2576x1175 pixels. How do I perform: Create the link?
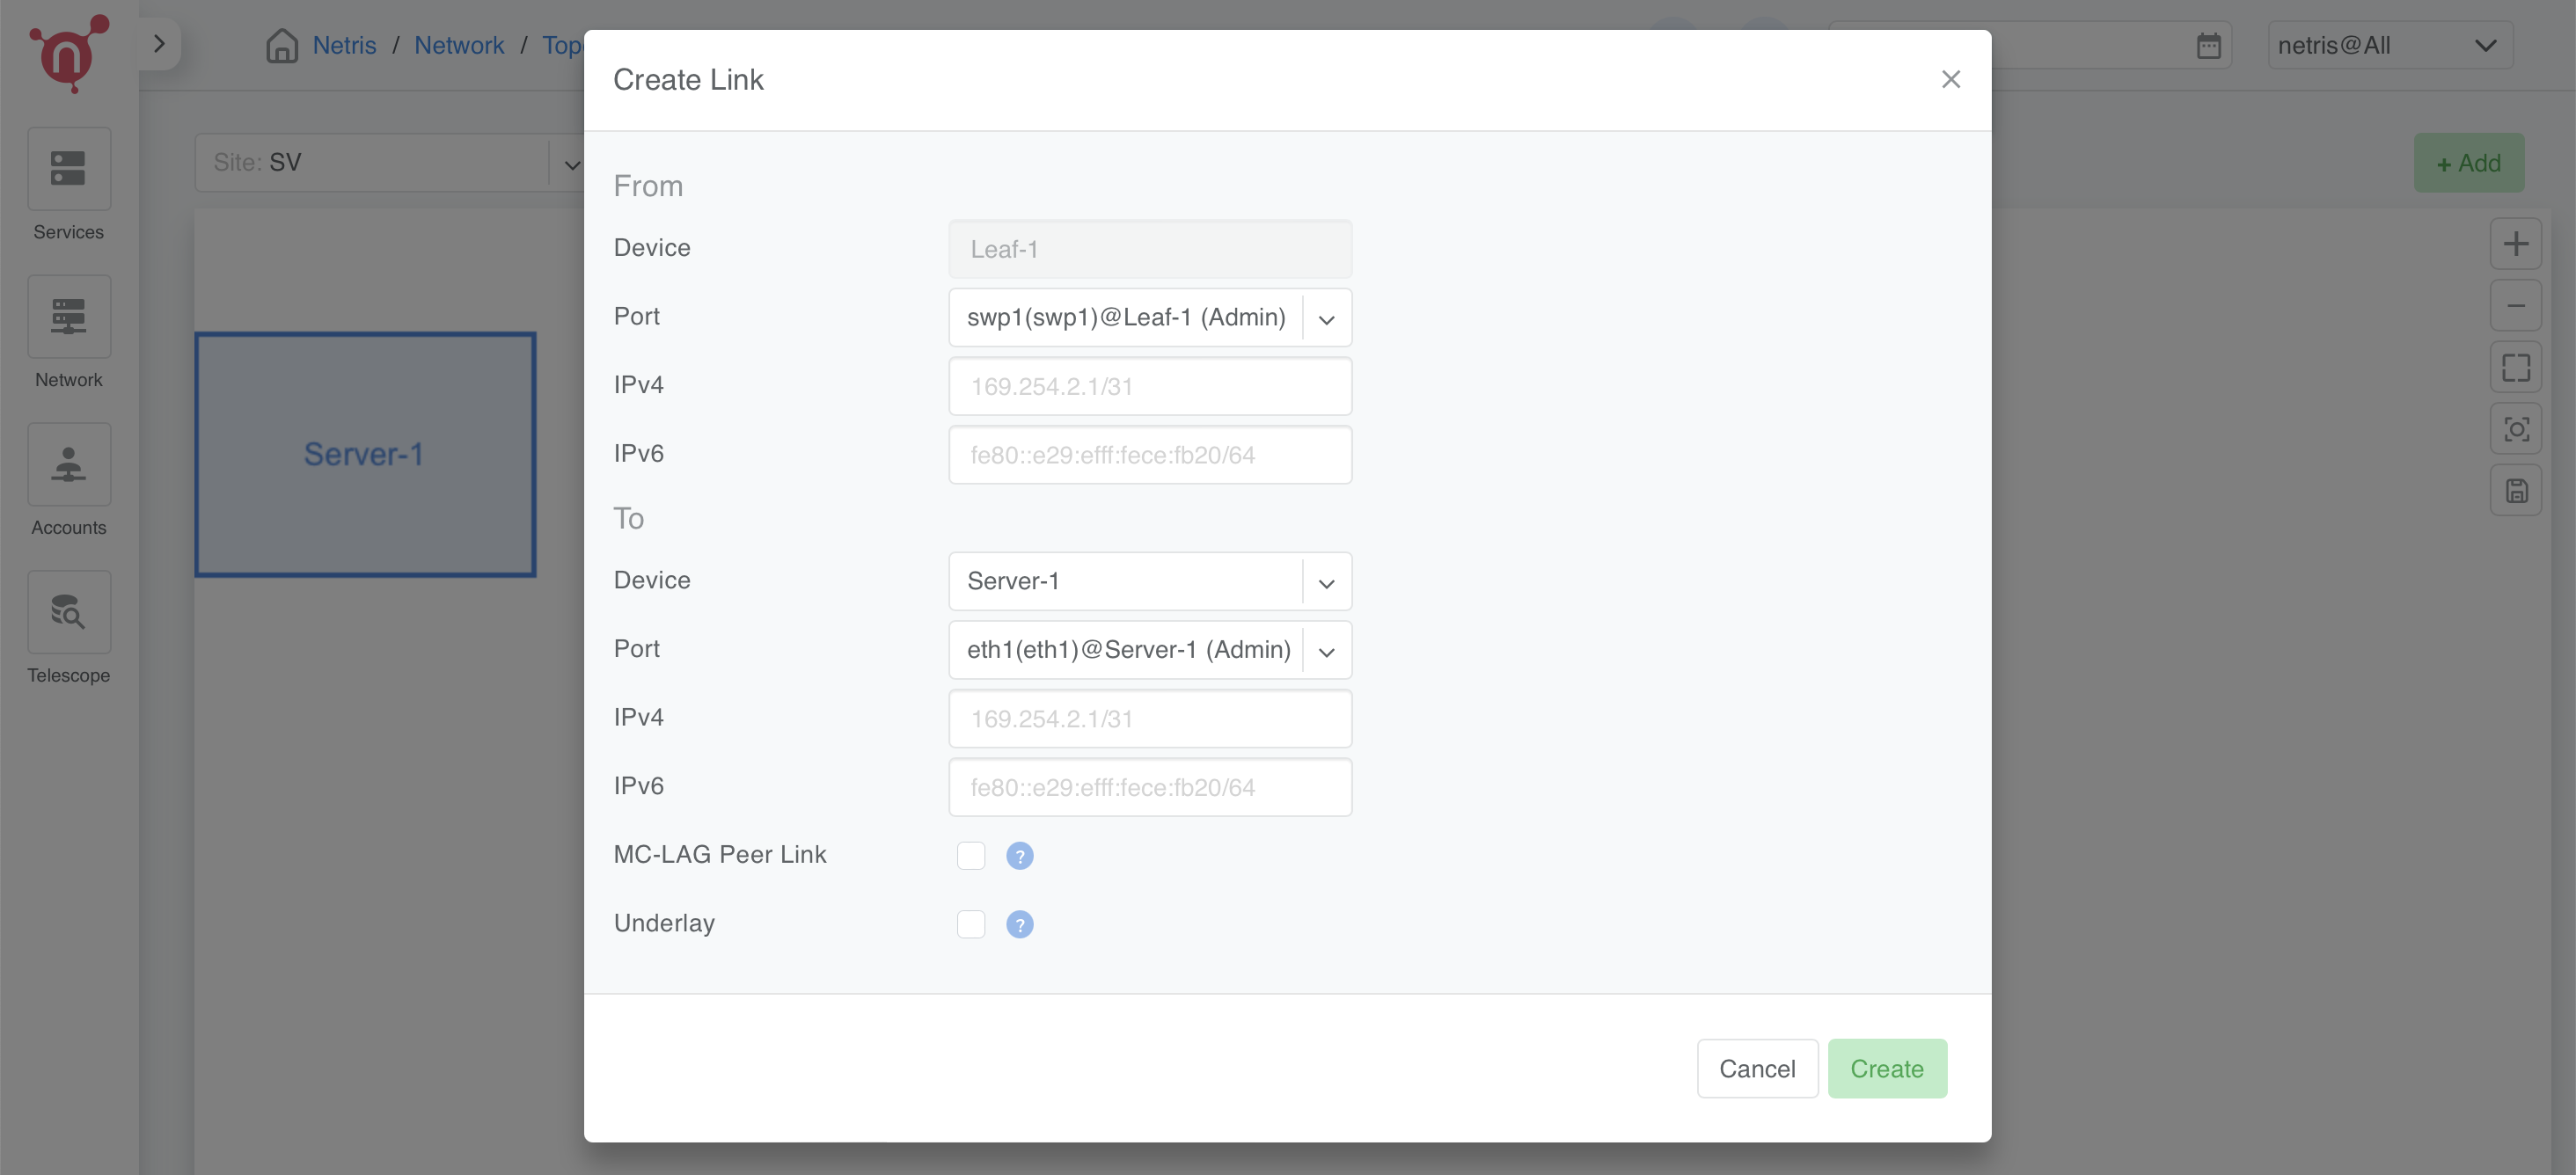click(1886, 1068)
